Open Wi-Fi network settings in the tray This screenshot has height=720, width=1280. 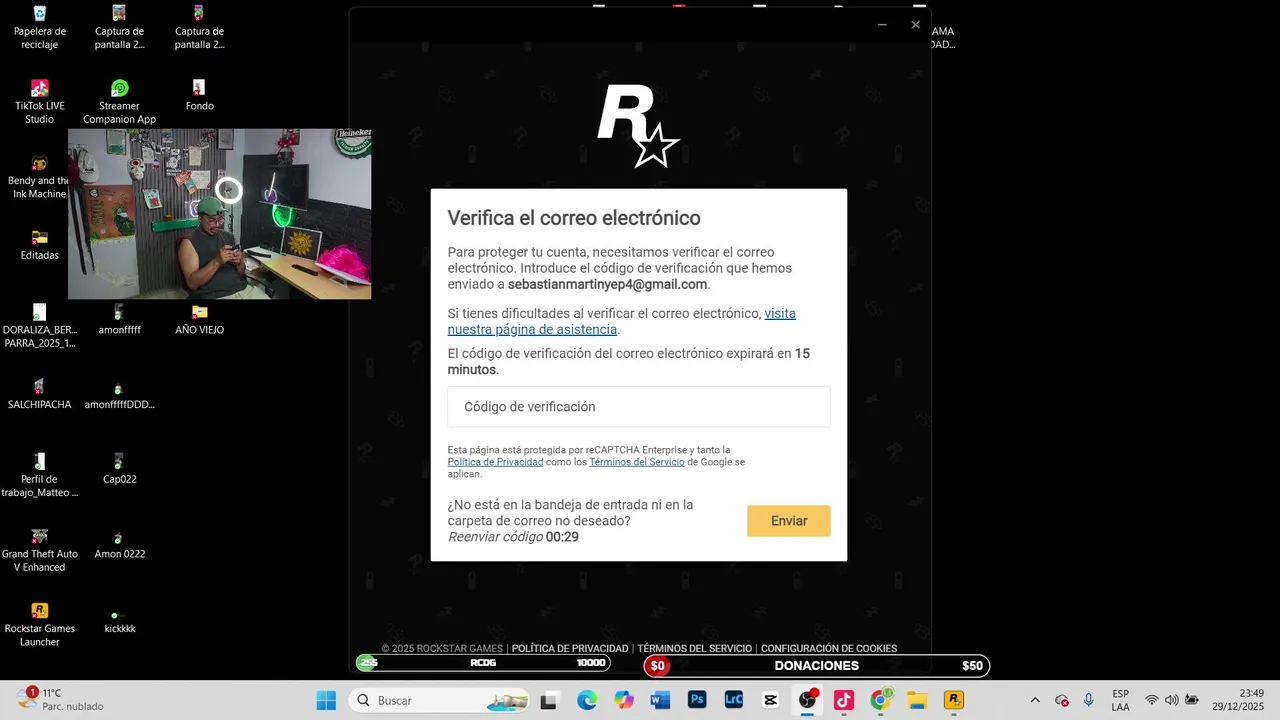[x=1151, y=700]
